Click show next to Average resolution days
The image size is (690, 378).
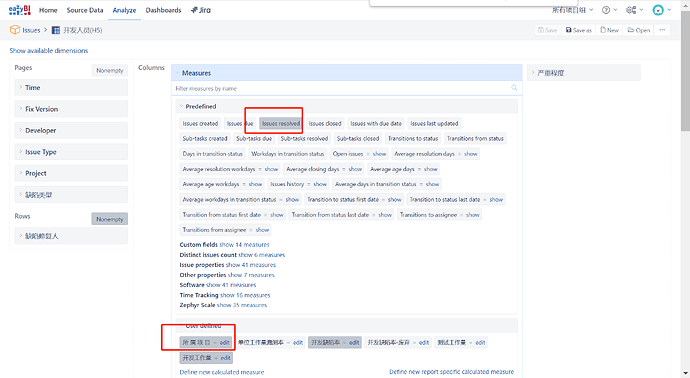pos(470,154)
